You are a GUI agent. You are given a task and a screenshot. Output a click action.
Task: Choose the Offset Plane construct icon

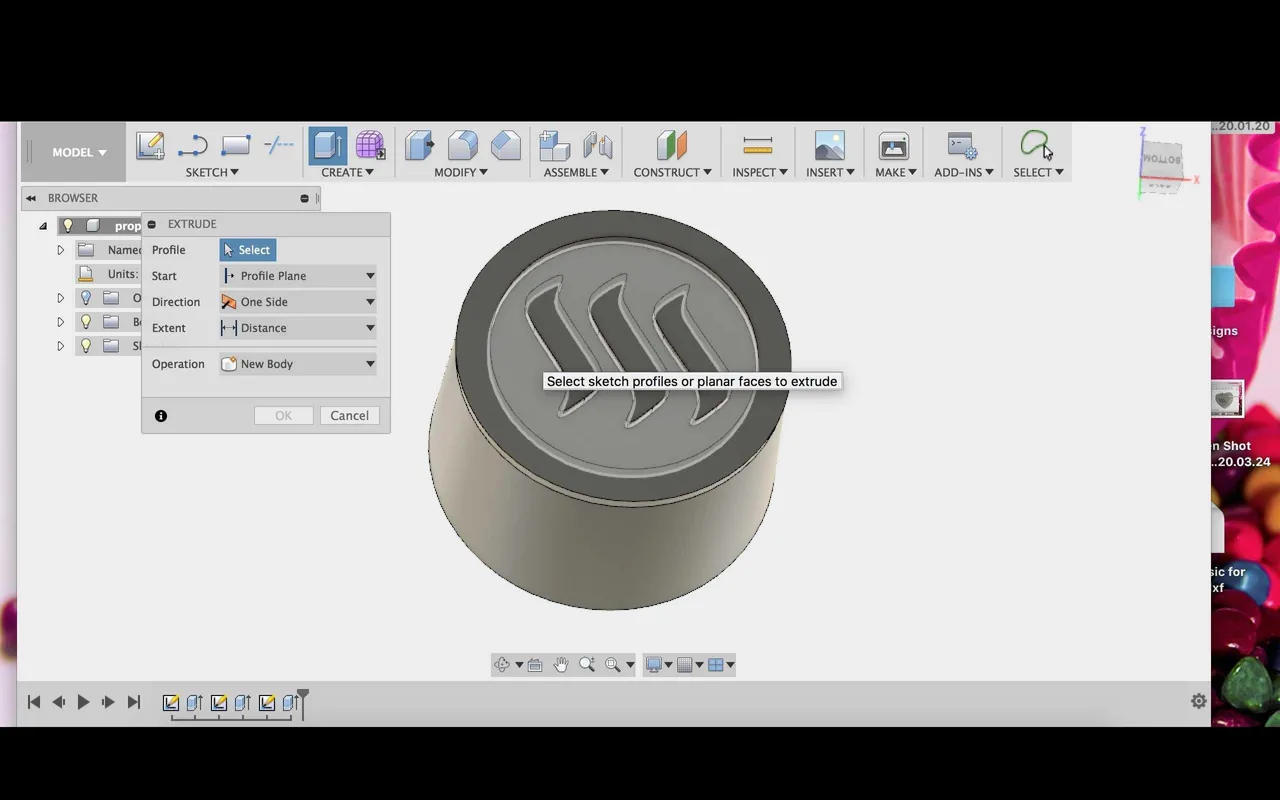coord(672,146)
